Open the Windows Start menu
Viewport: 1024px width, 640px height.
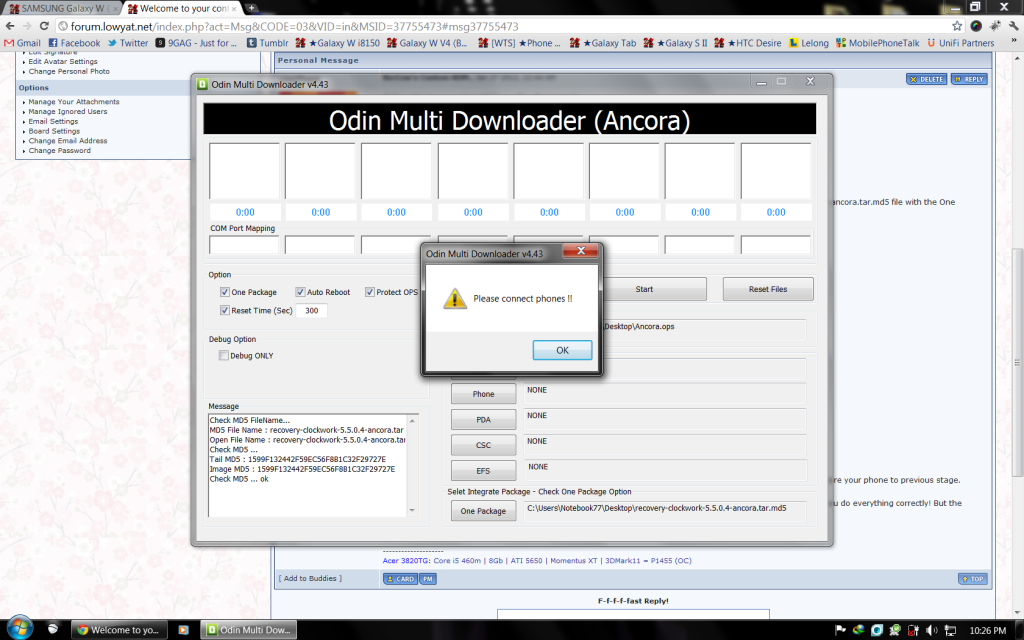coord(20,628)
